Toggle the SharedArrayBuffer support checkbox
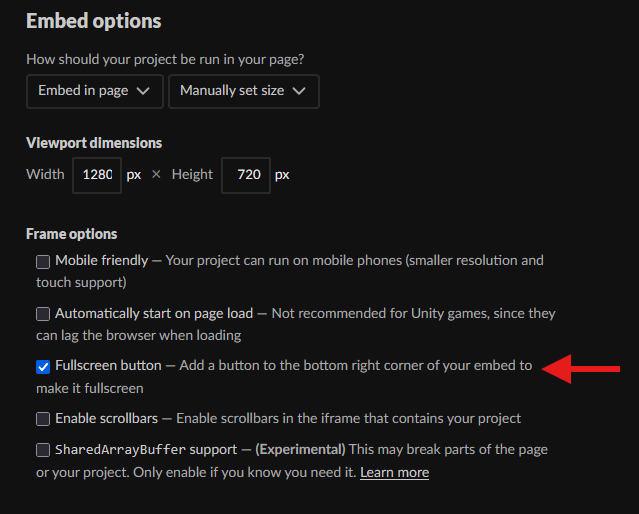The height and width of the screenshot is (514, 639). (x=43, y=450)
